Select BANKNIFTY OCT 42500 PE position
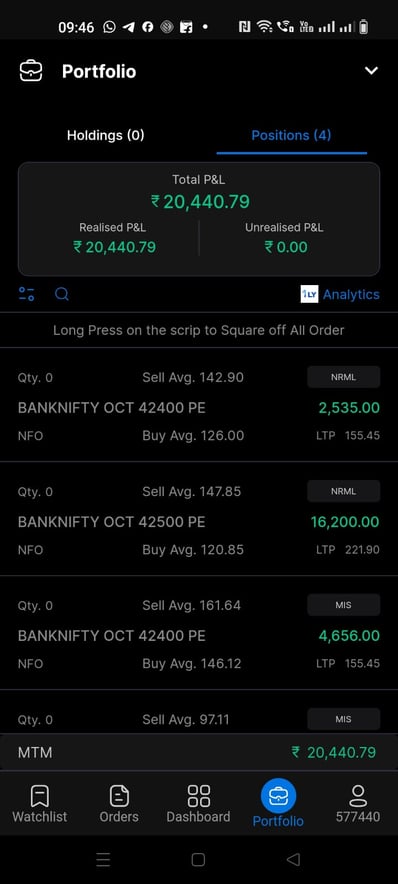Viewport: 398px width, 884px height. click(x=199, y=519)
